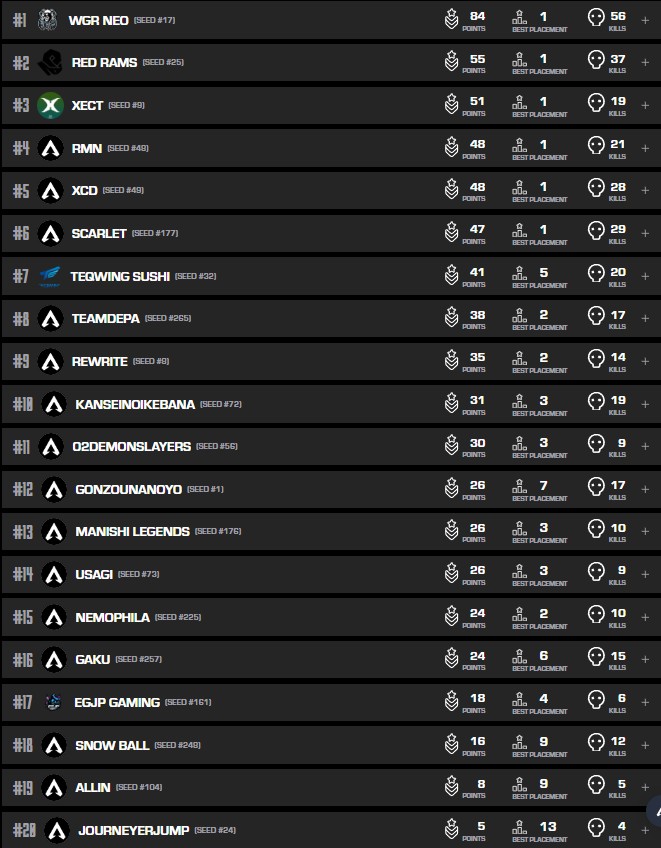Click the Red Rams team logo
The height and width of the screenshot is (848, 661).
tap(50, 63)
